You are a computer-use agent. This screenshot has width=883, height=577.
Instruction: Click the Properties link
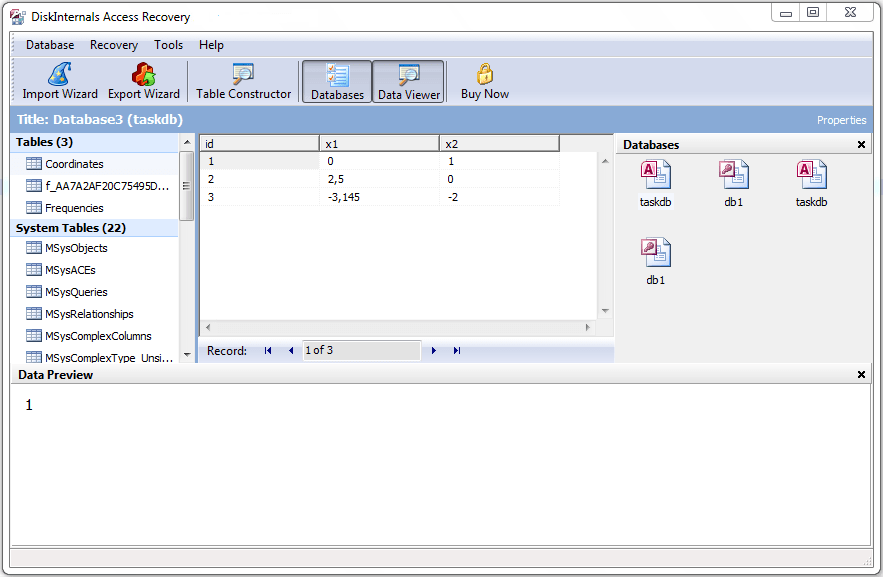pos(841,119)
